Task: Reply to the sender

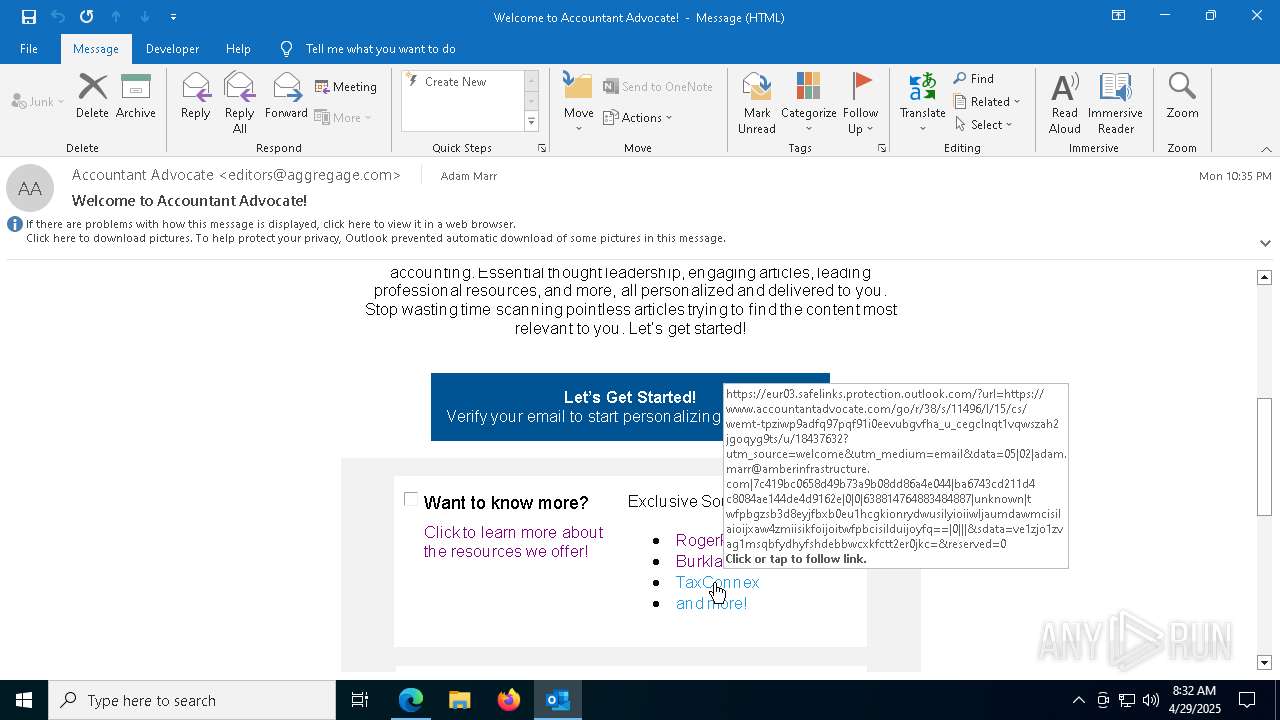Action: (196, 96)
